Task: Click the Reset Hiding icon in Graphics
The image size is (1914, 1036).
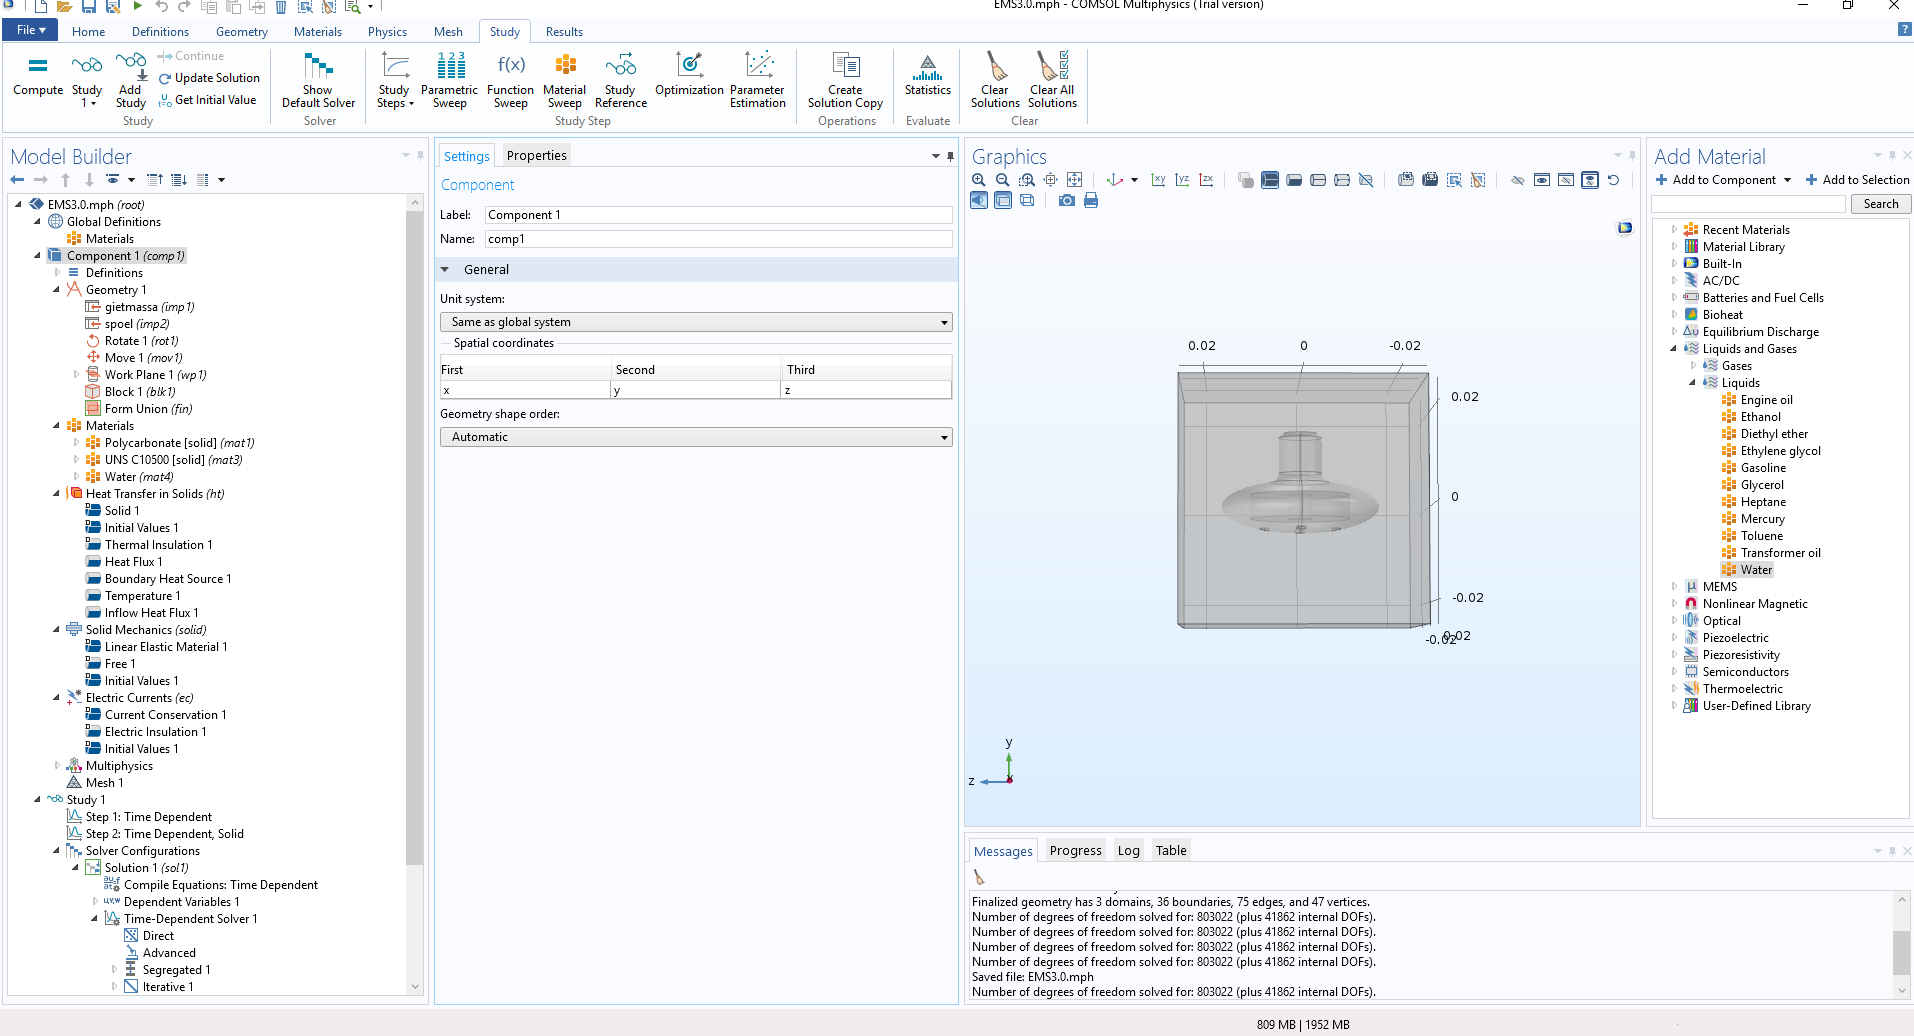Action: pyautogui.click(x=1613, y=180)
